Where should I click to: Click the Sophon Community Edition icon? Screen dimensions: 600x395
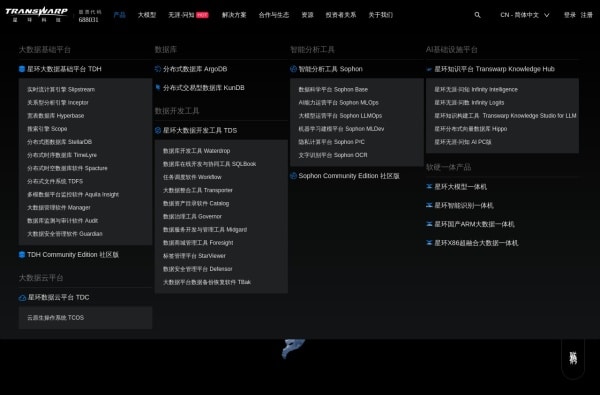(x=293, y=176)
